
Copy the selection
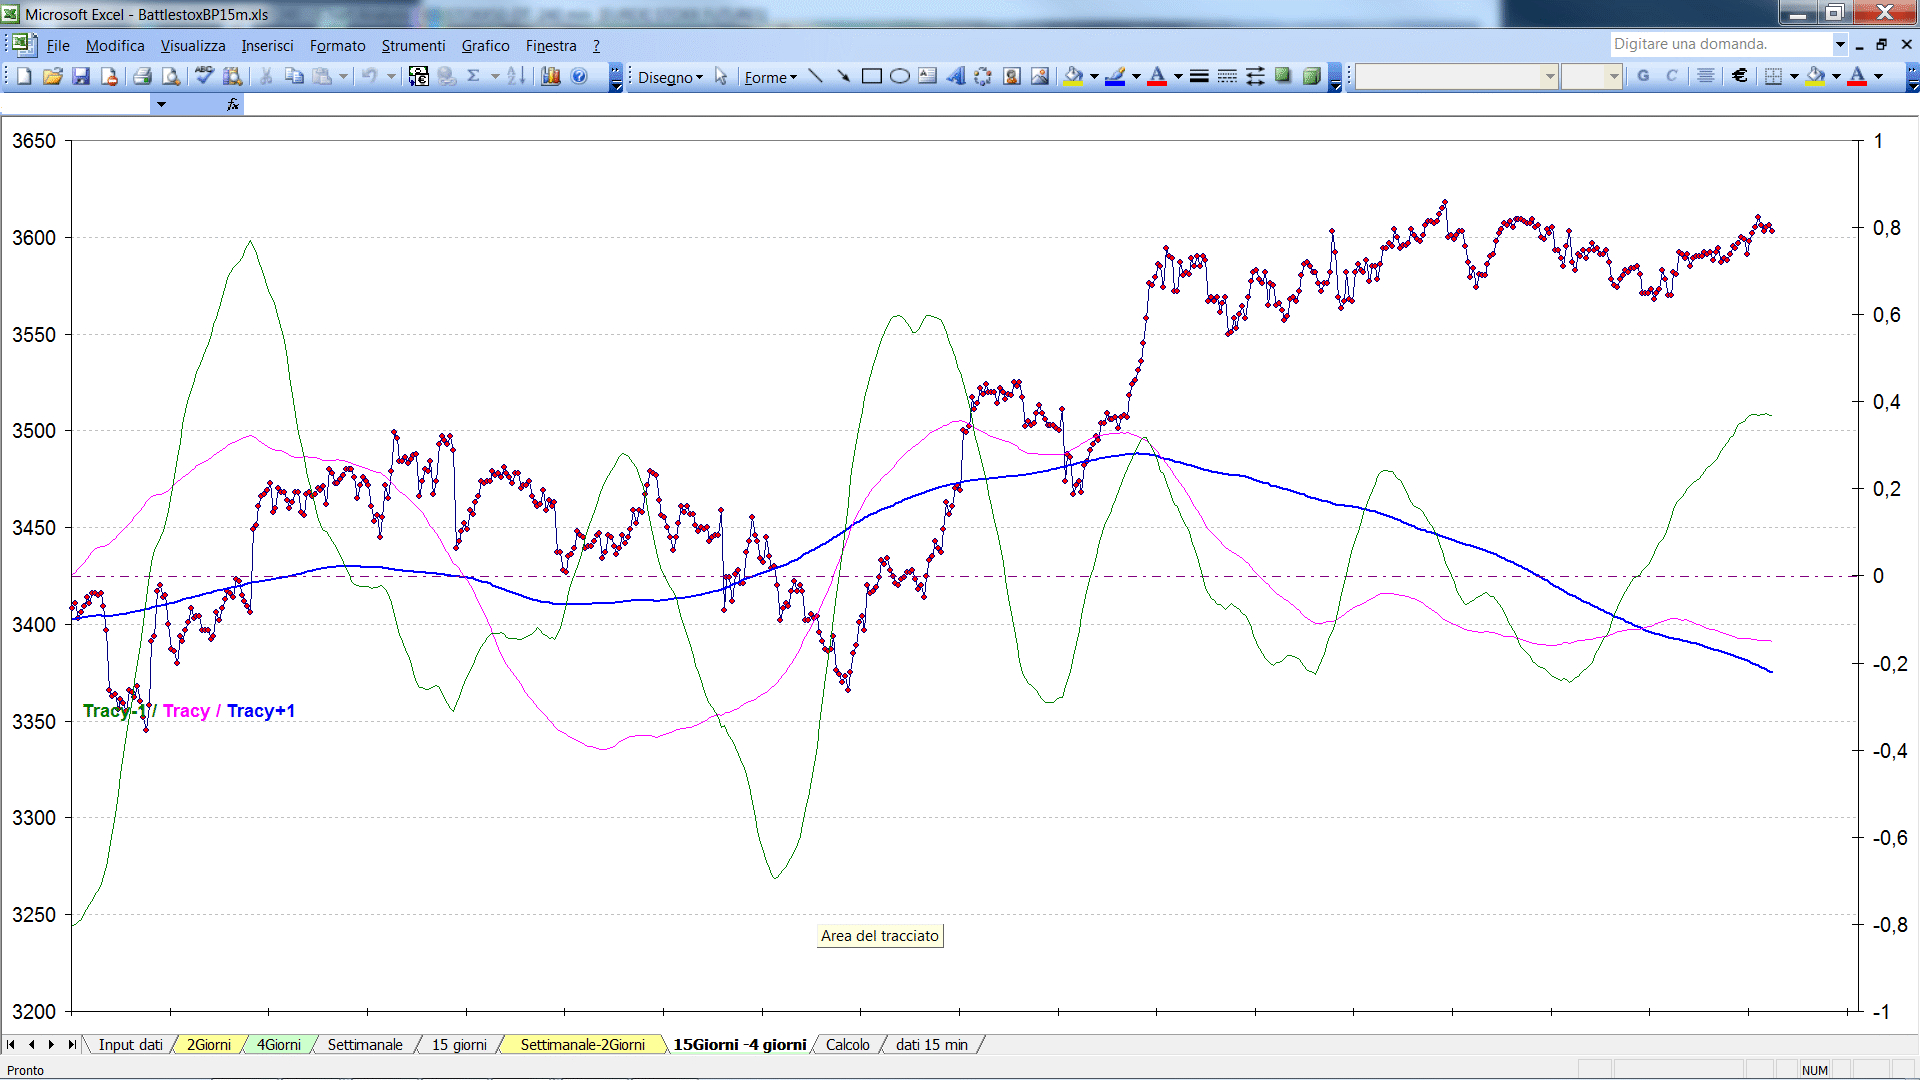294,76
